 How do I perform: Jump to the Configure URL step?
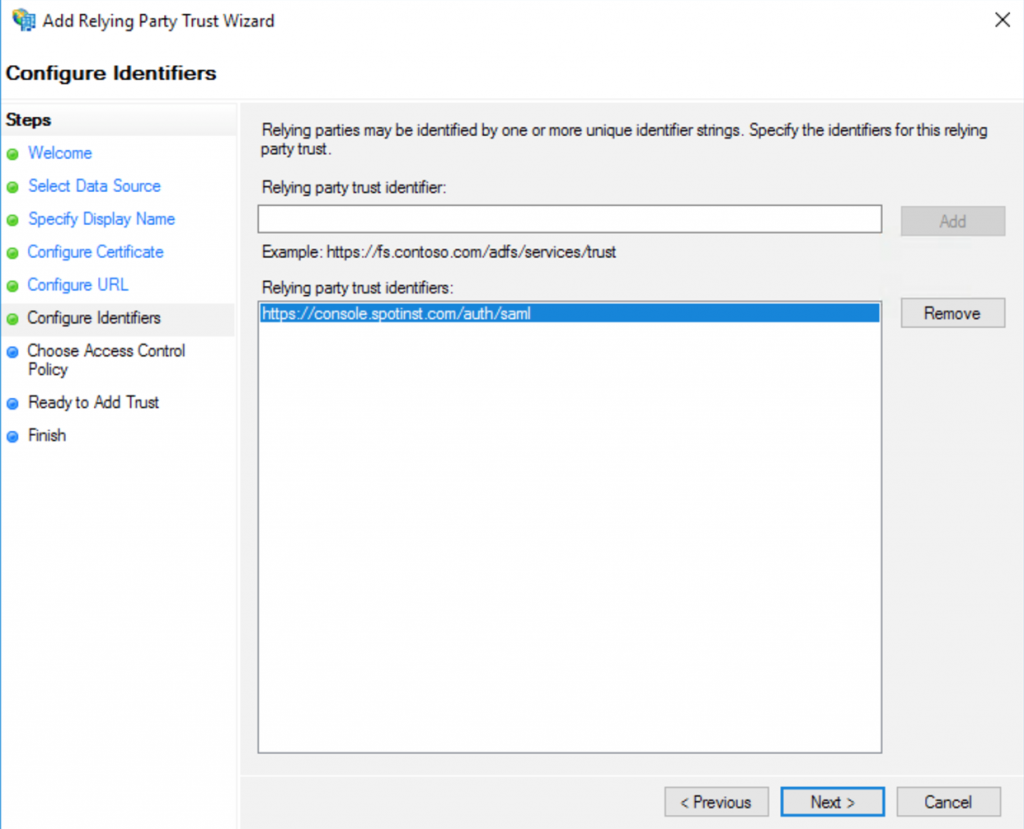pos(77,285)
